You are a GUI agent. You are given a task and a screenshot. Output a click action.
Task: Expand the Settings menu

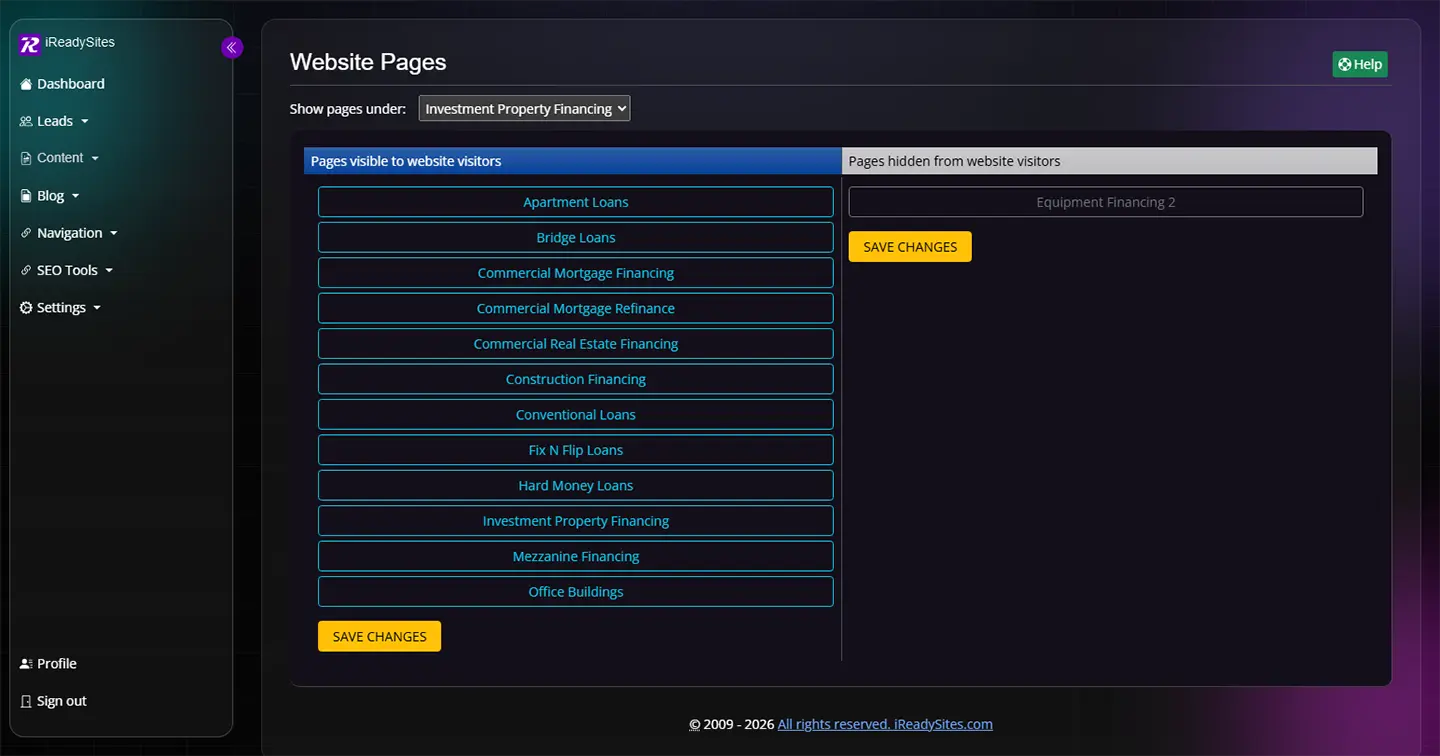point(61,308)
